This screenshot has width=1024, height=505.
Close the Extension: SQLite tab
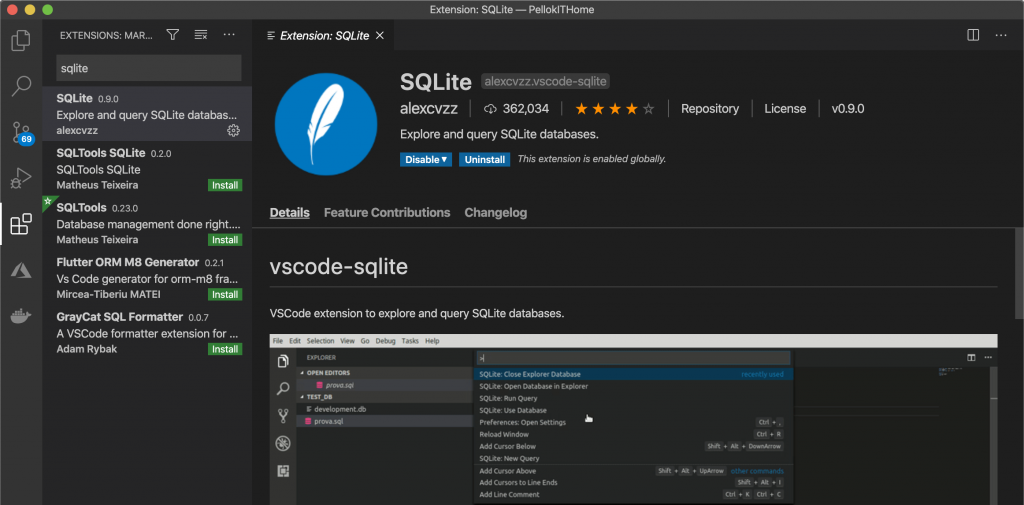[x=380, y=36]
